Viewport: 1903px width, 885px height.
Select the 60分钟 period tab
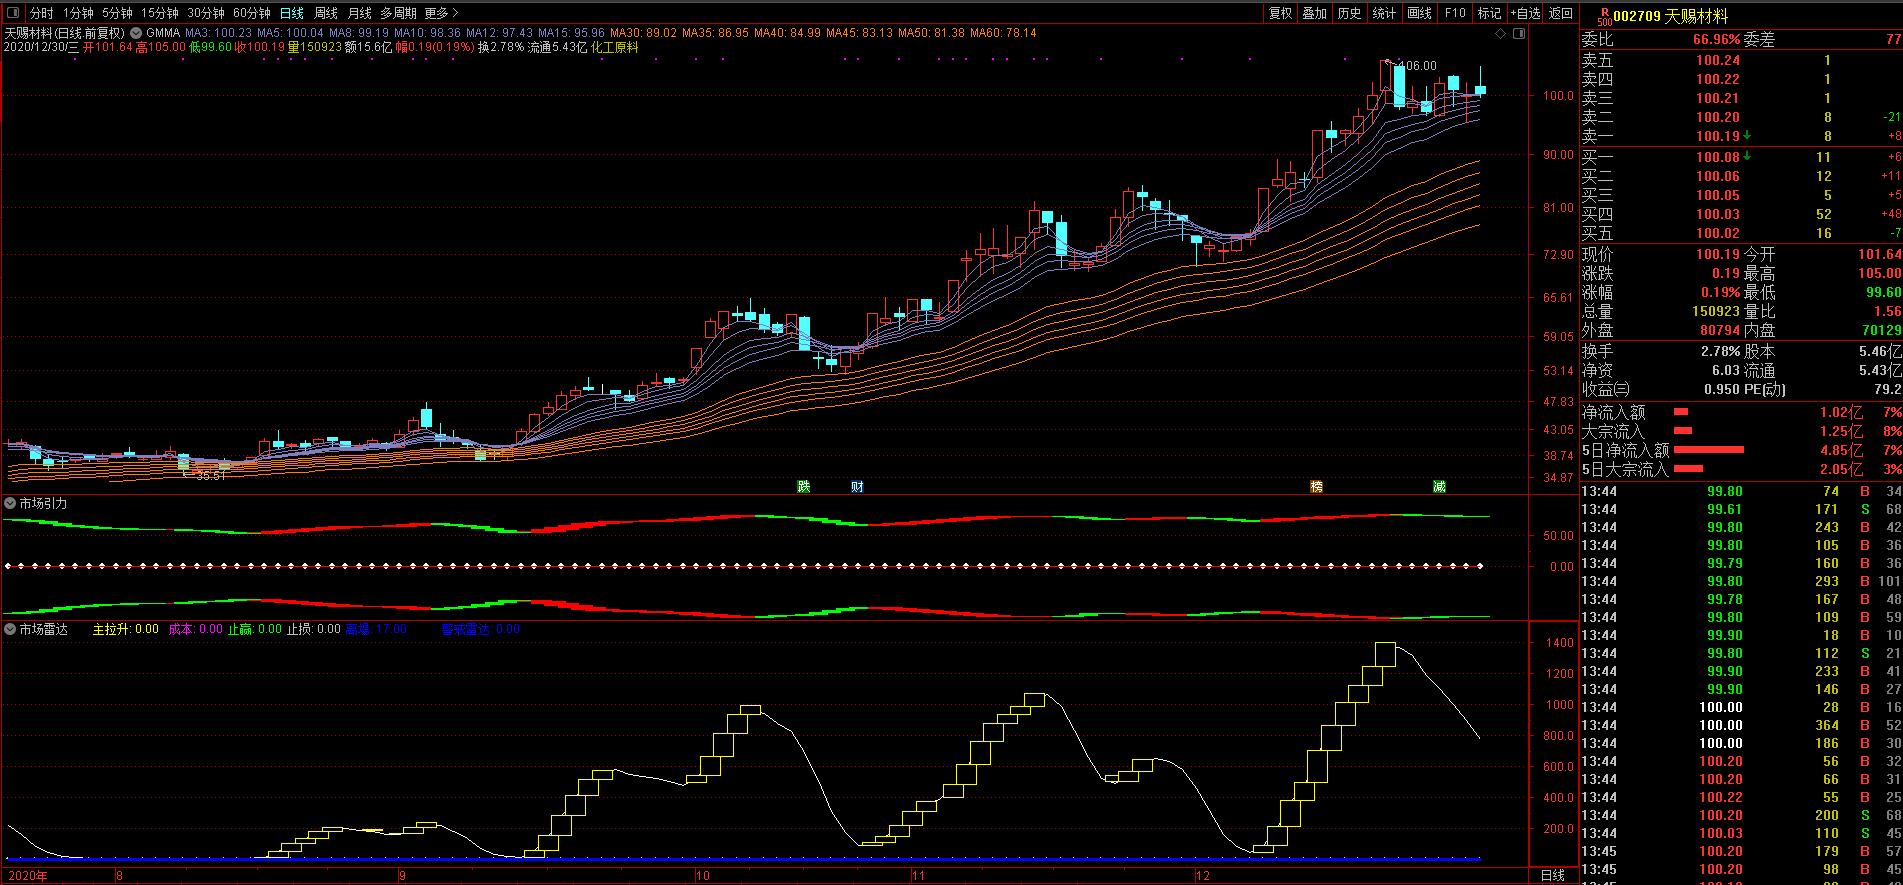click(x=251, y=13)
